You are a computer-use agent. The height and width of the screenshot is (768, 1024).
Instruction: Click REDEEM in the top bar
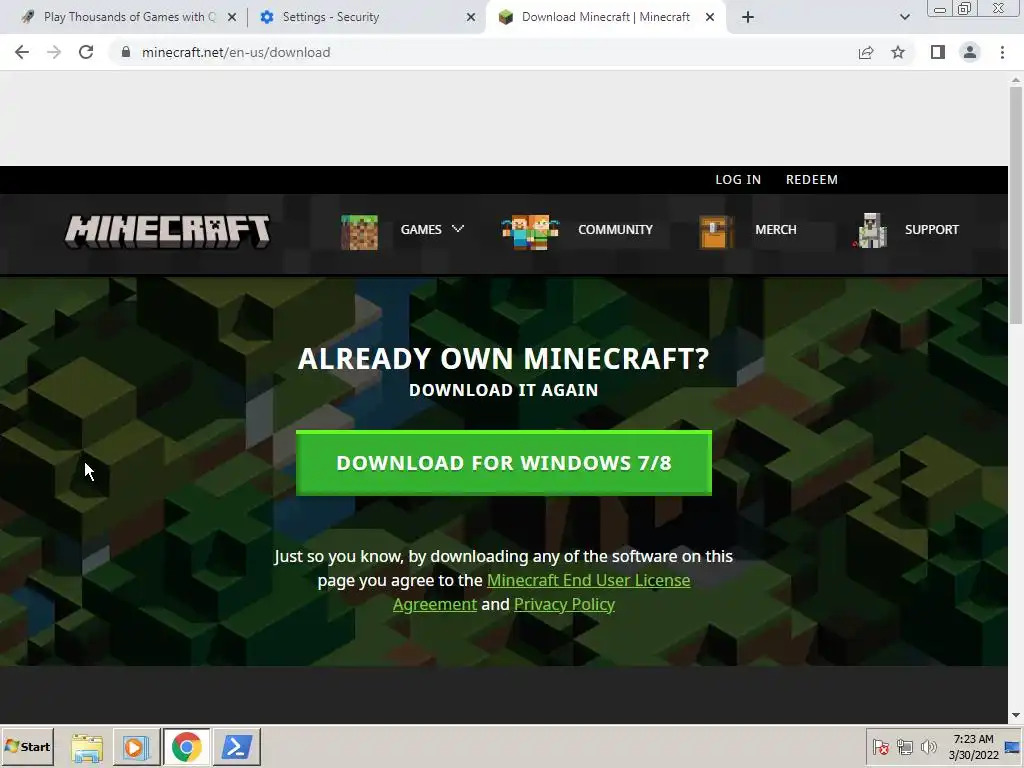point(812,180)
